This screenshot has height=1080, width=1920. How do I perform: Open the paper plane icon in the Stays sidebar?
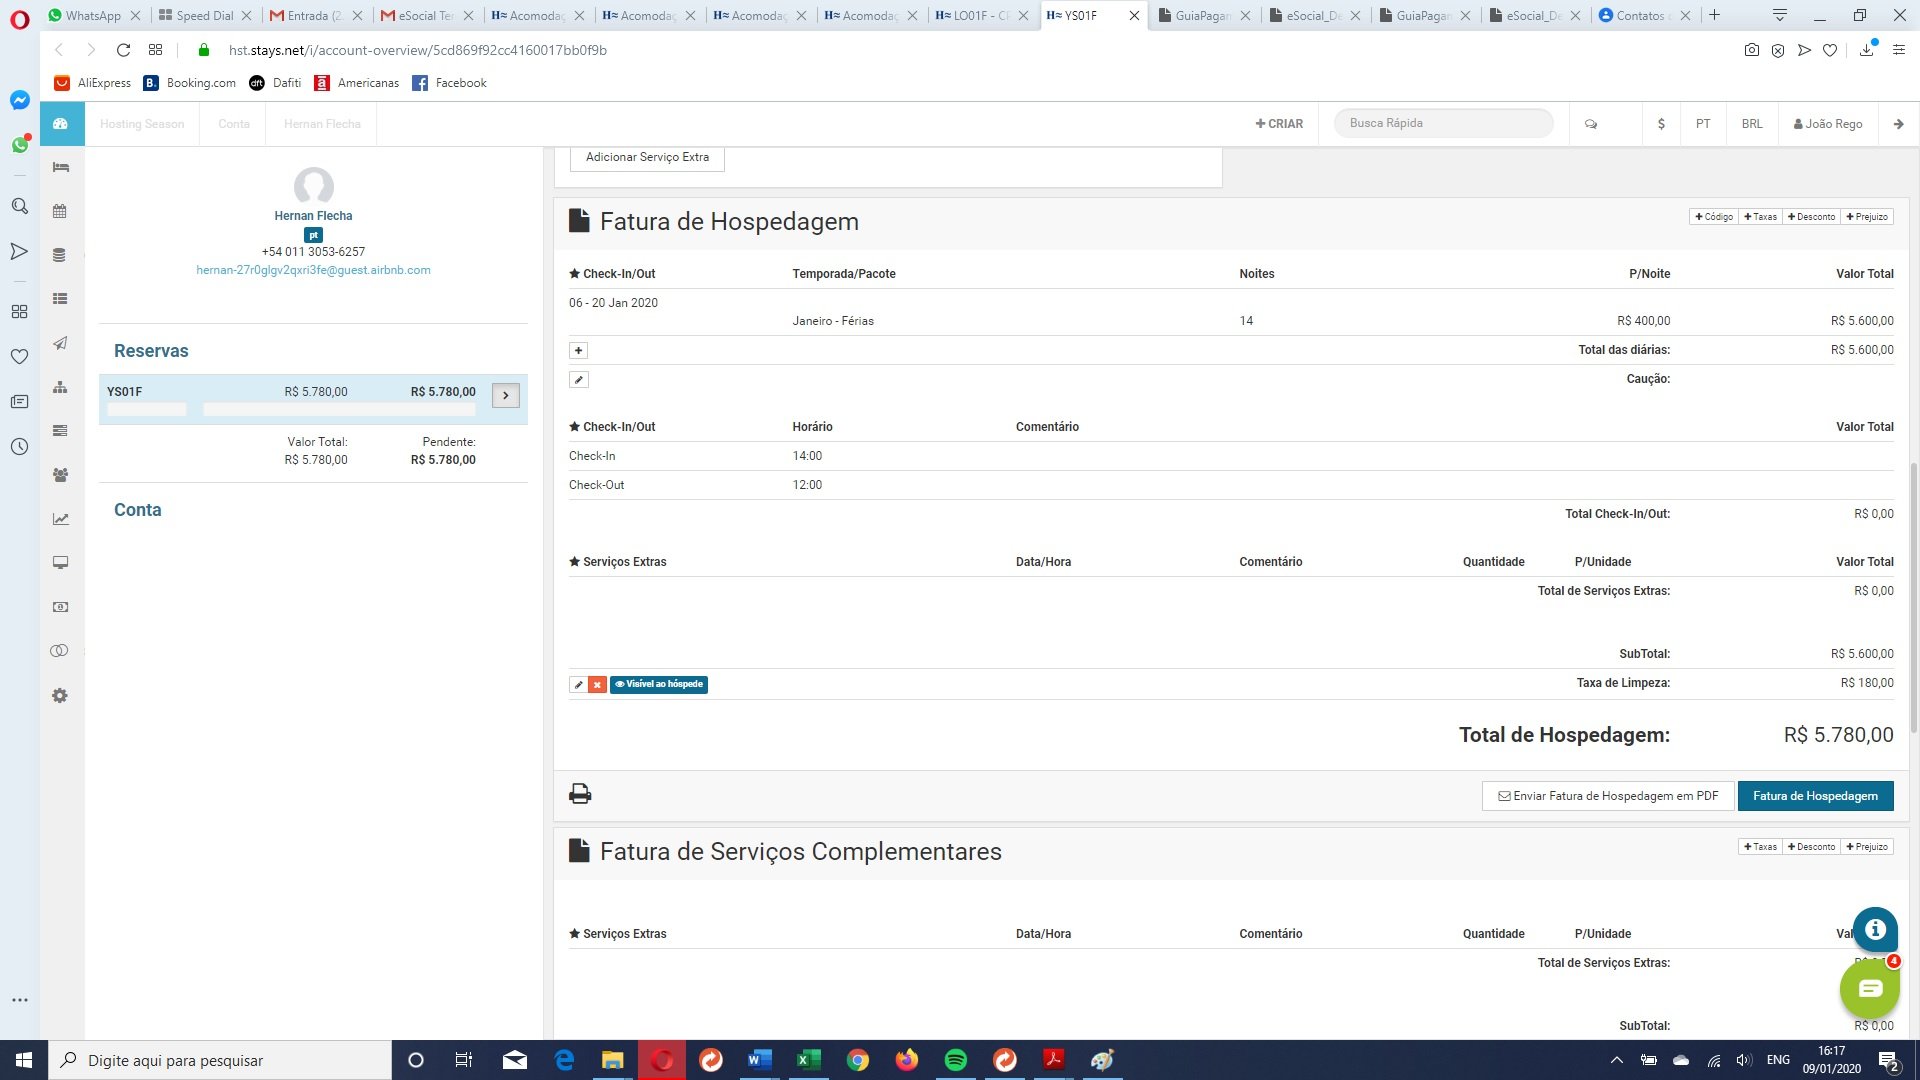coord(60,343)
